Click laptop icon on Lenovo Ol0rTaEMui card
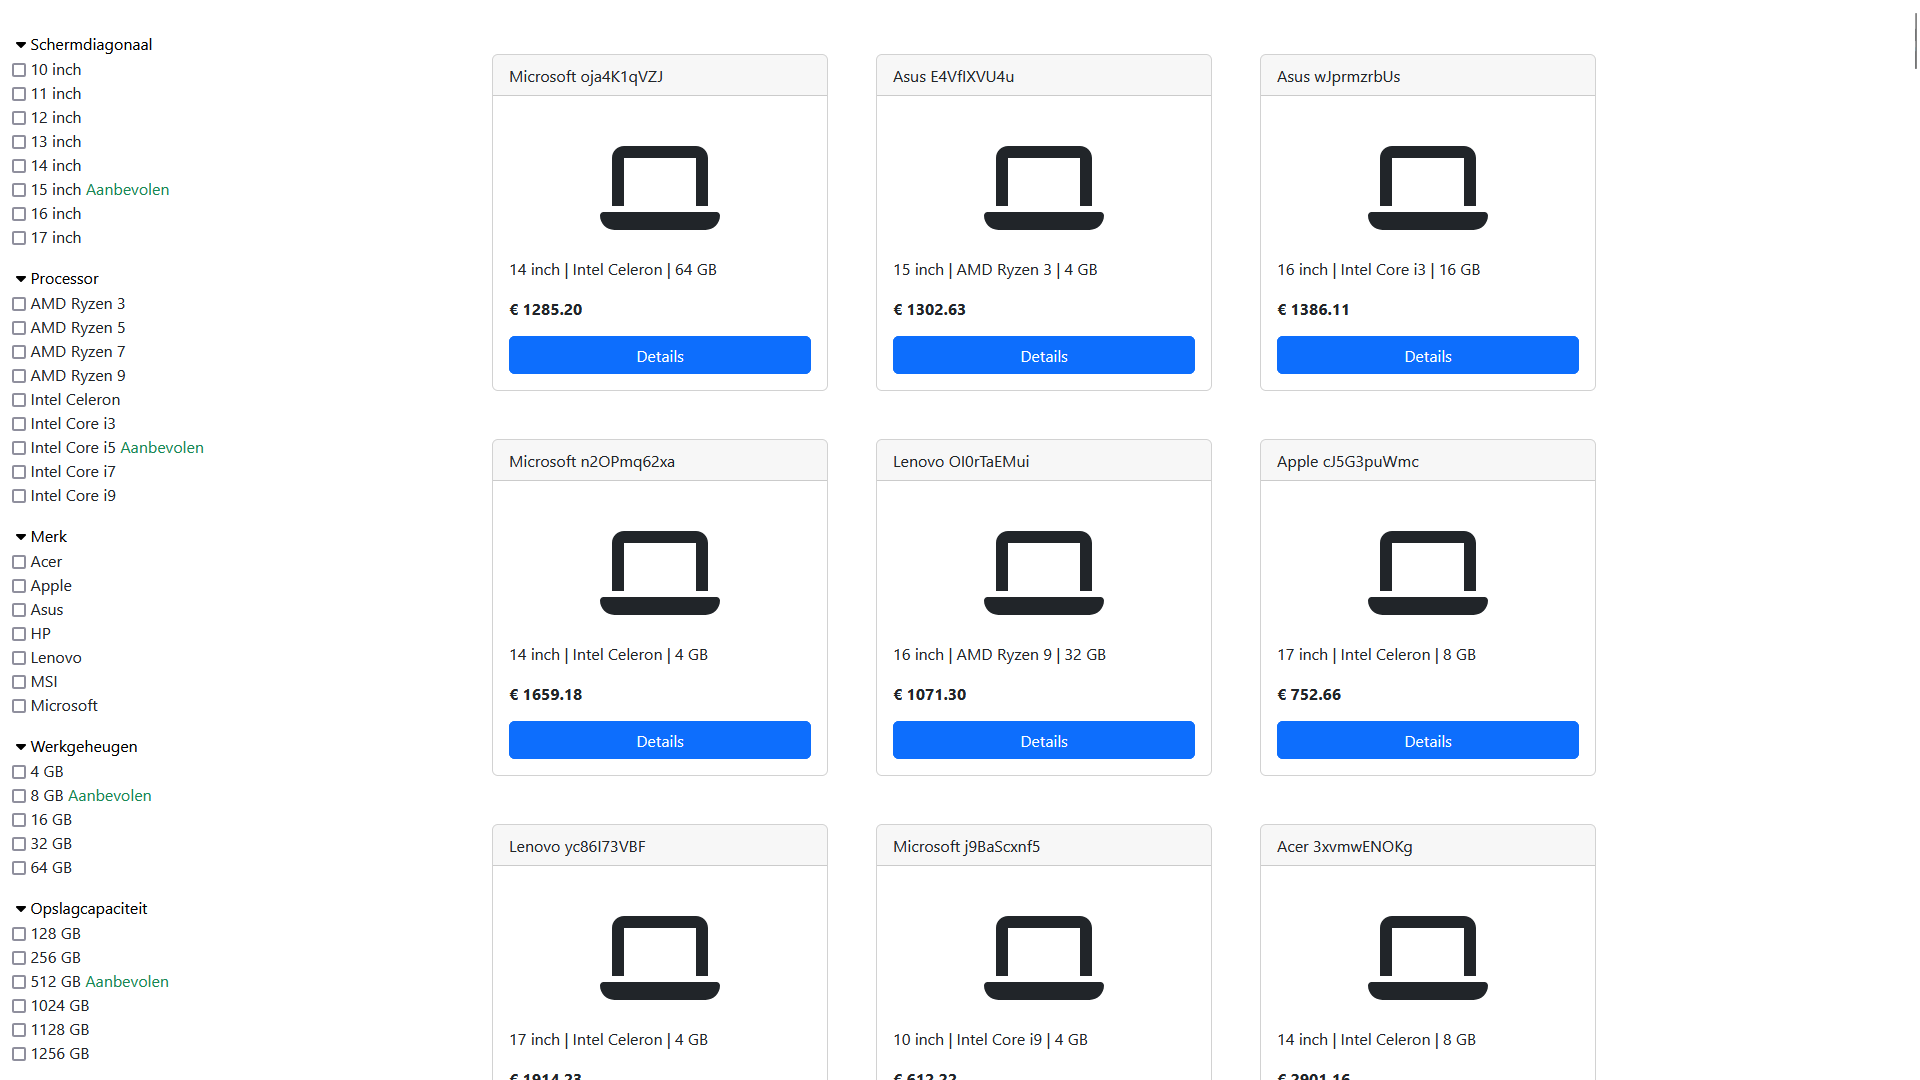The height and width of the screenshot is (1080, 1920). click(1044, 573)
